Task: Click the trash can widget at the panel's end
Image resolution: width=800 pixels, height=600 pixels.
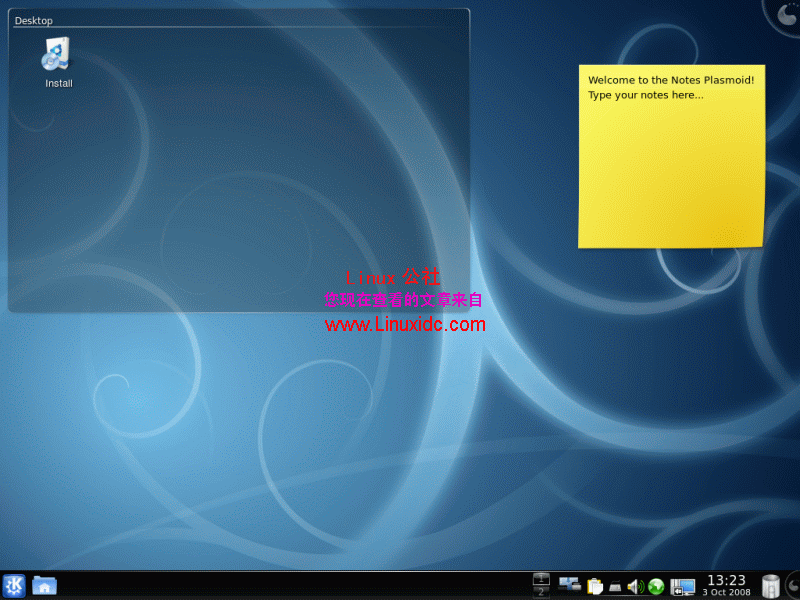Action: point(770,583)
